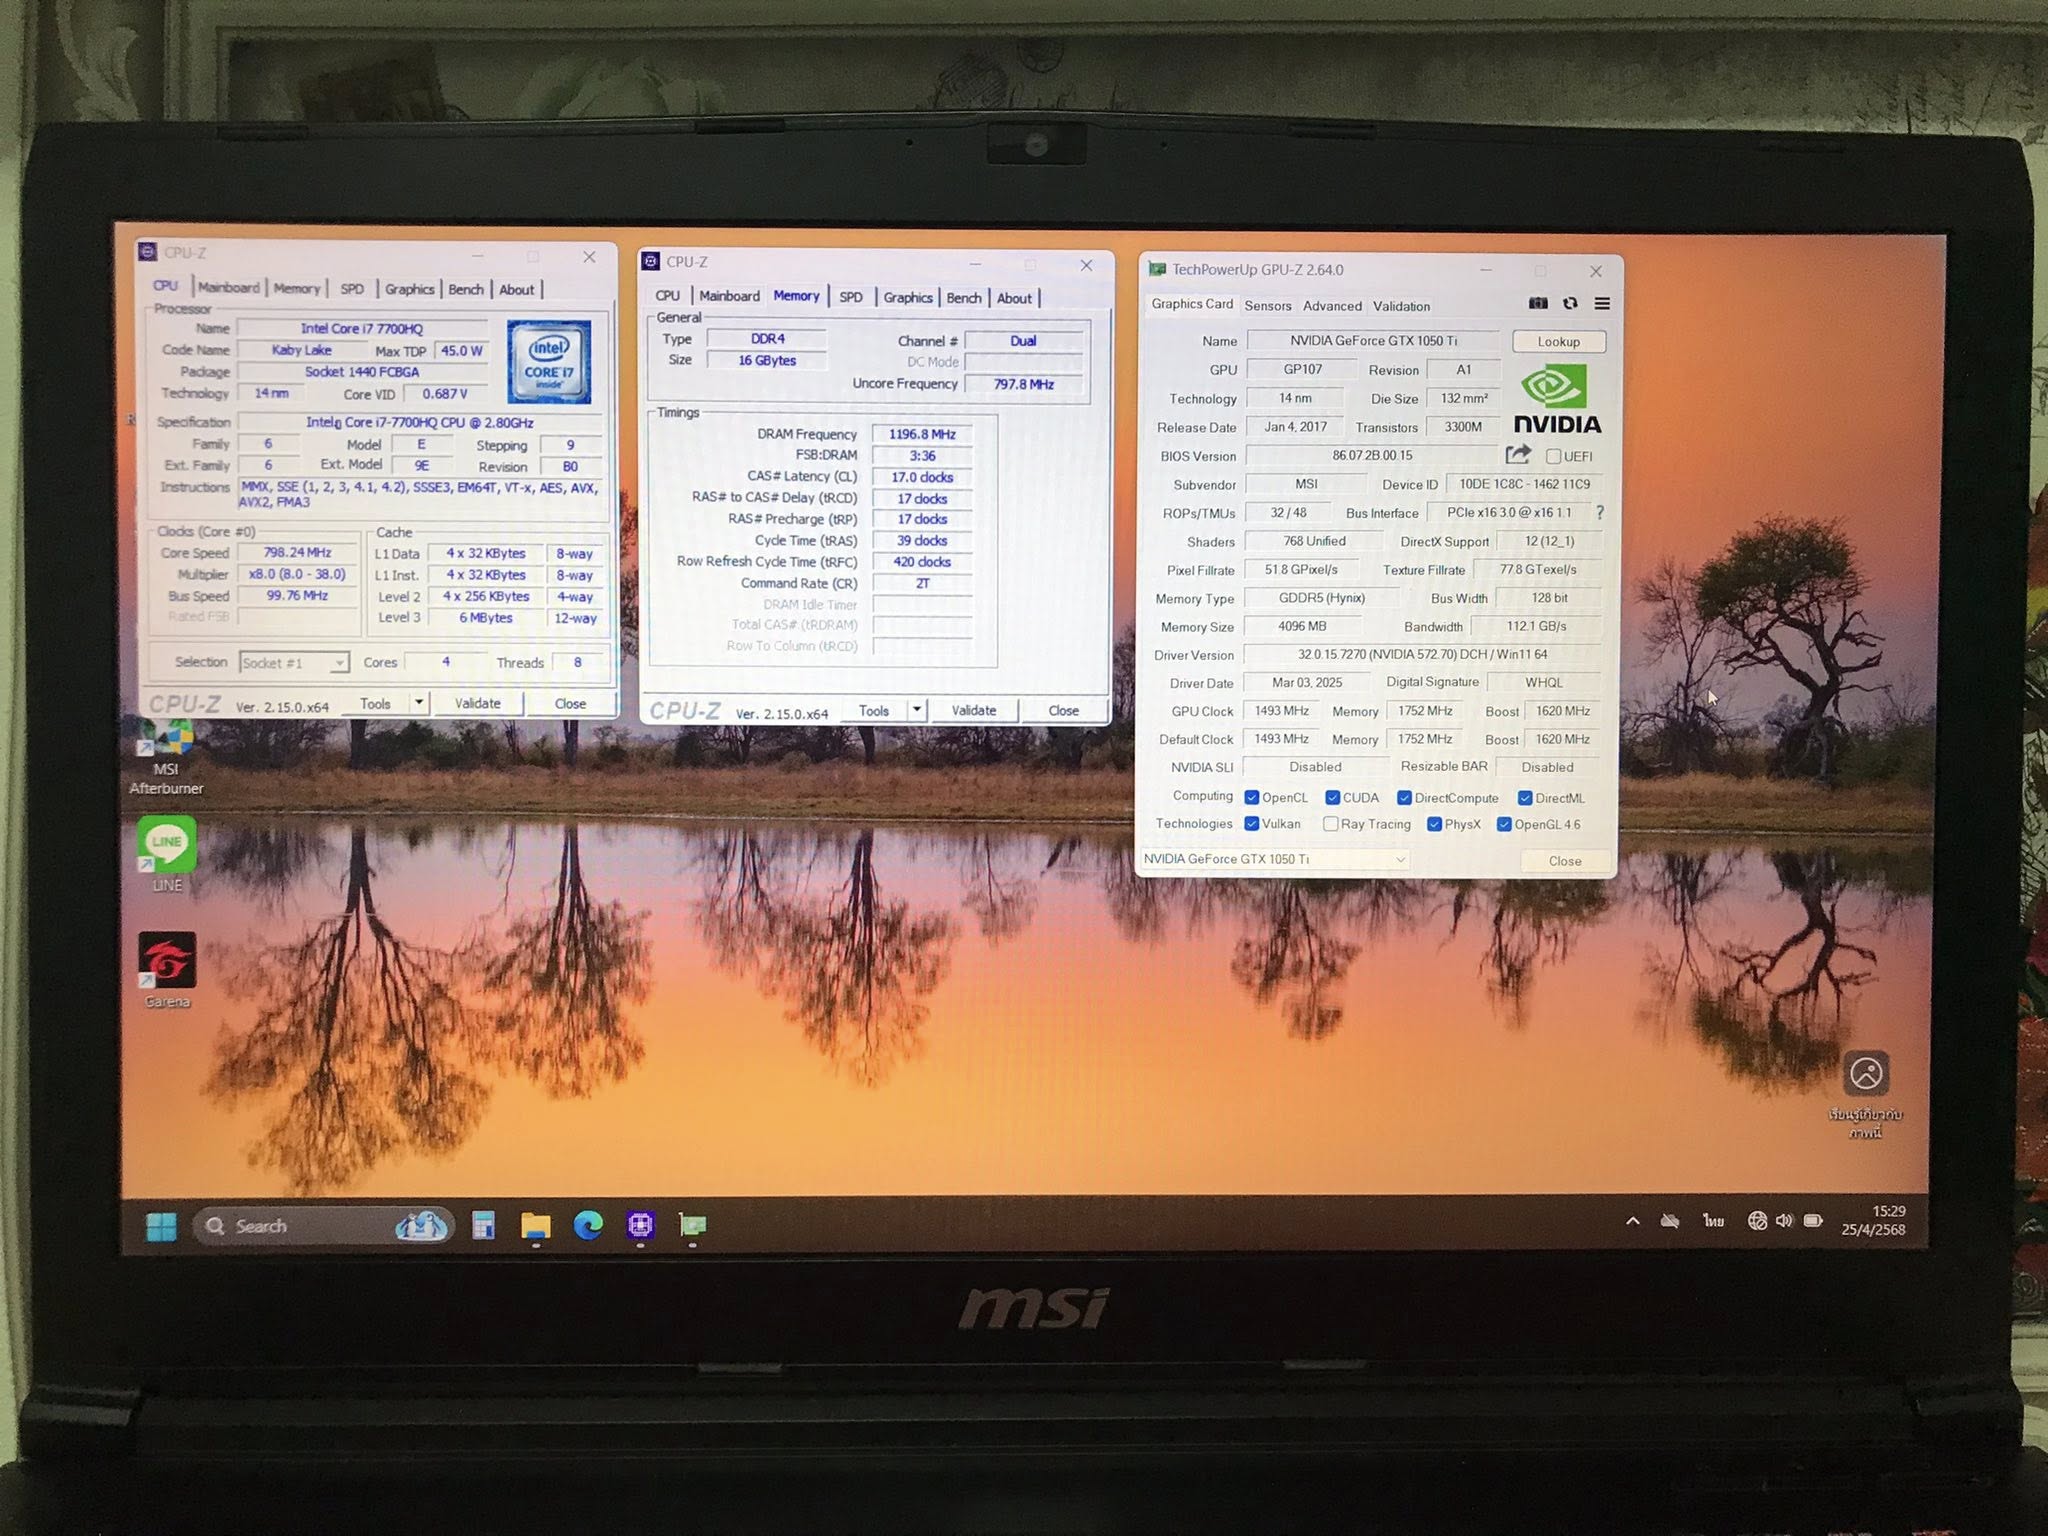Toggle the DirectML checkbox
The height and width of the screenshot is (1536, 2048).
point(1525,798)
